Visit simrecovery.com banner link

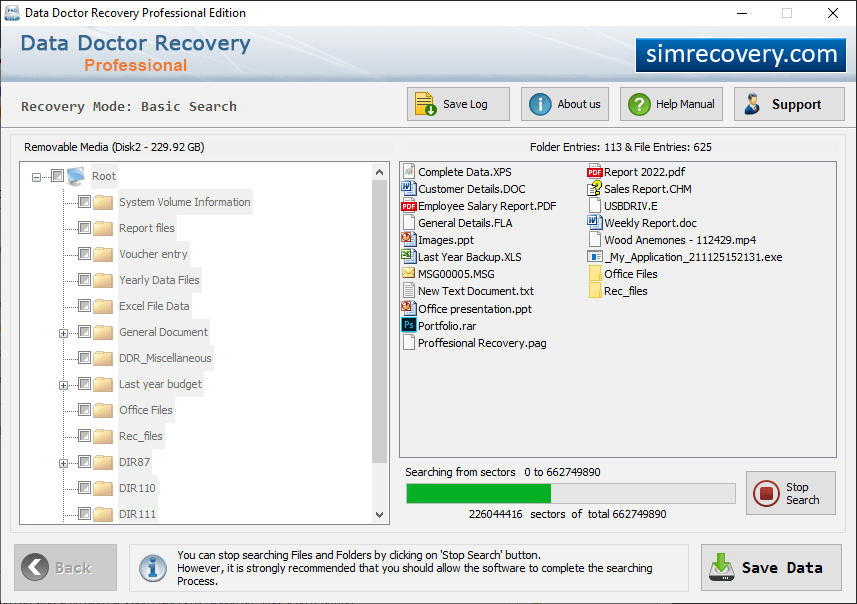[x=741, y=55]
